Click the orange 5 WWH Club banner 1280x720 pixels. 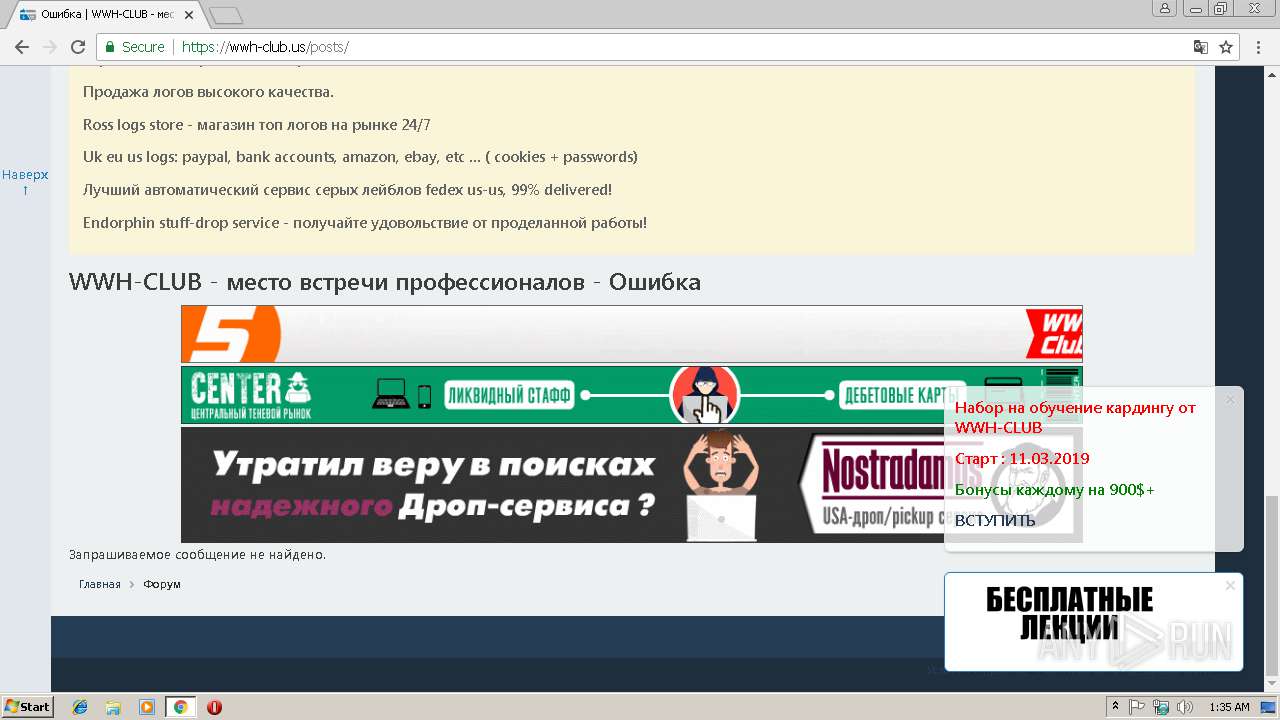[631, 334]
